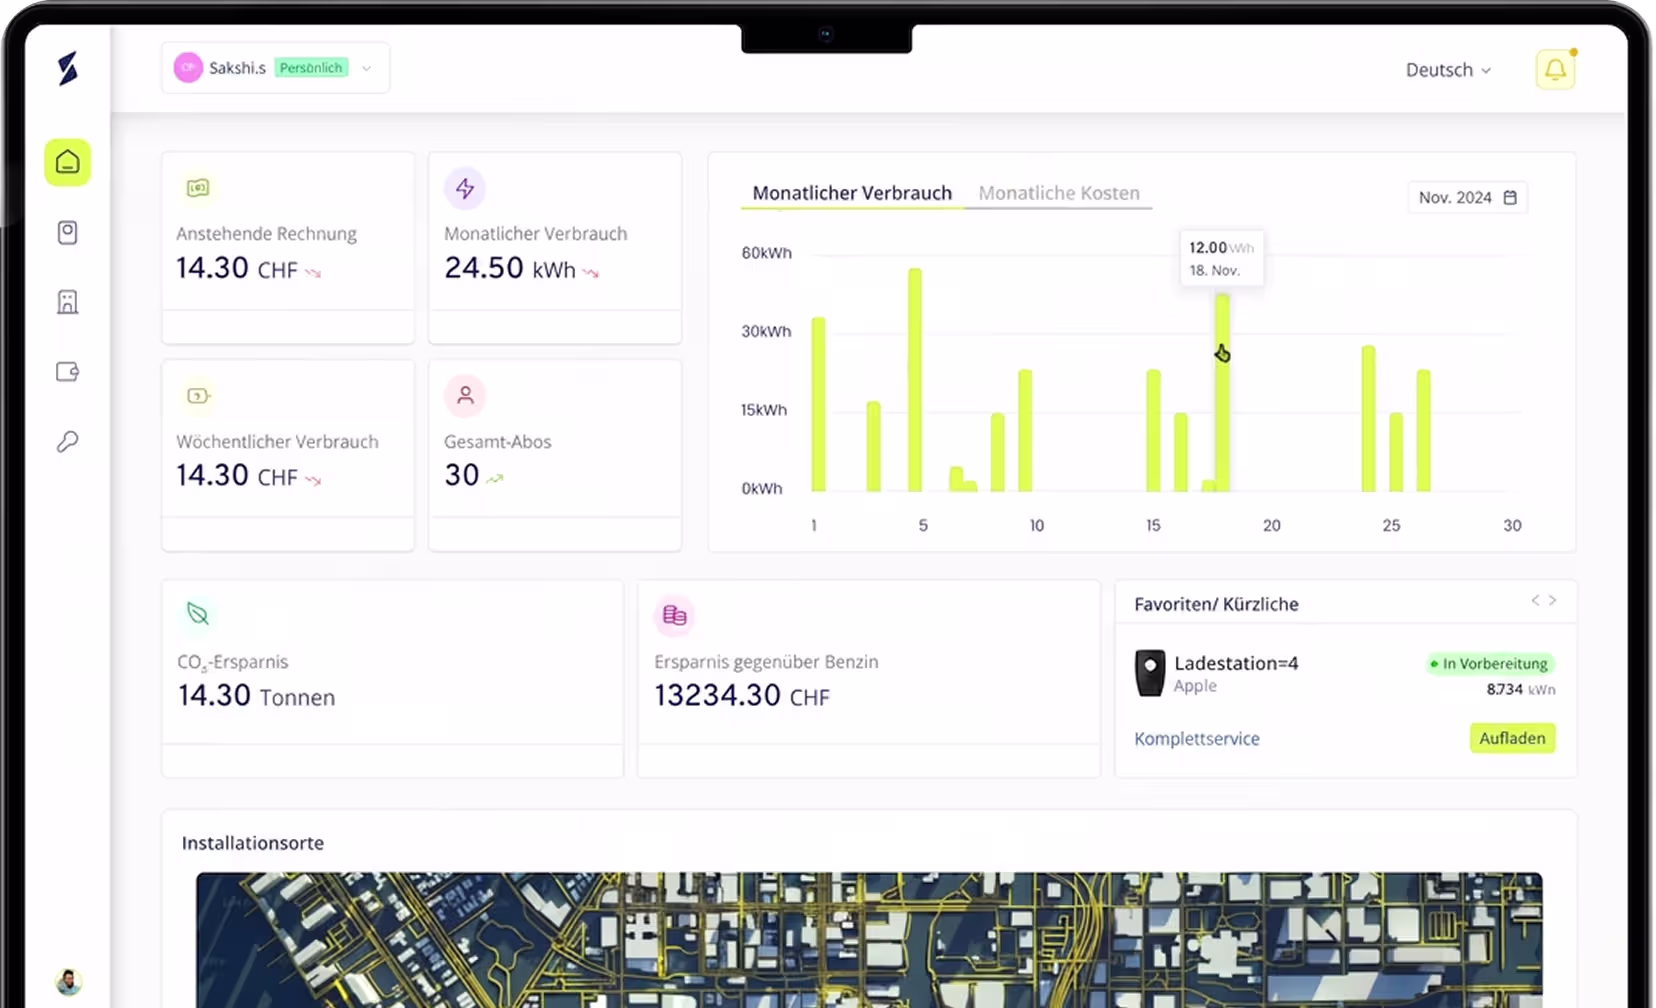Image resolution: width=1656 pixels, height=1008 pixels.
Task: Open notifications bell icon
Action: (1555, 69)
